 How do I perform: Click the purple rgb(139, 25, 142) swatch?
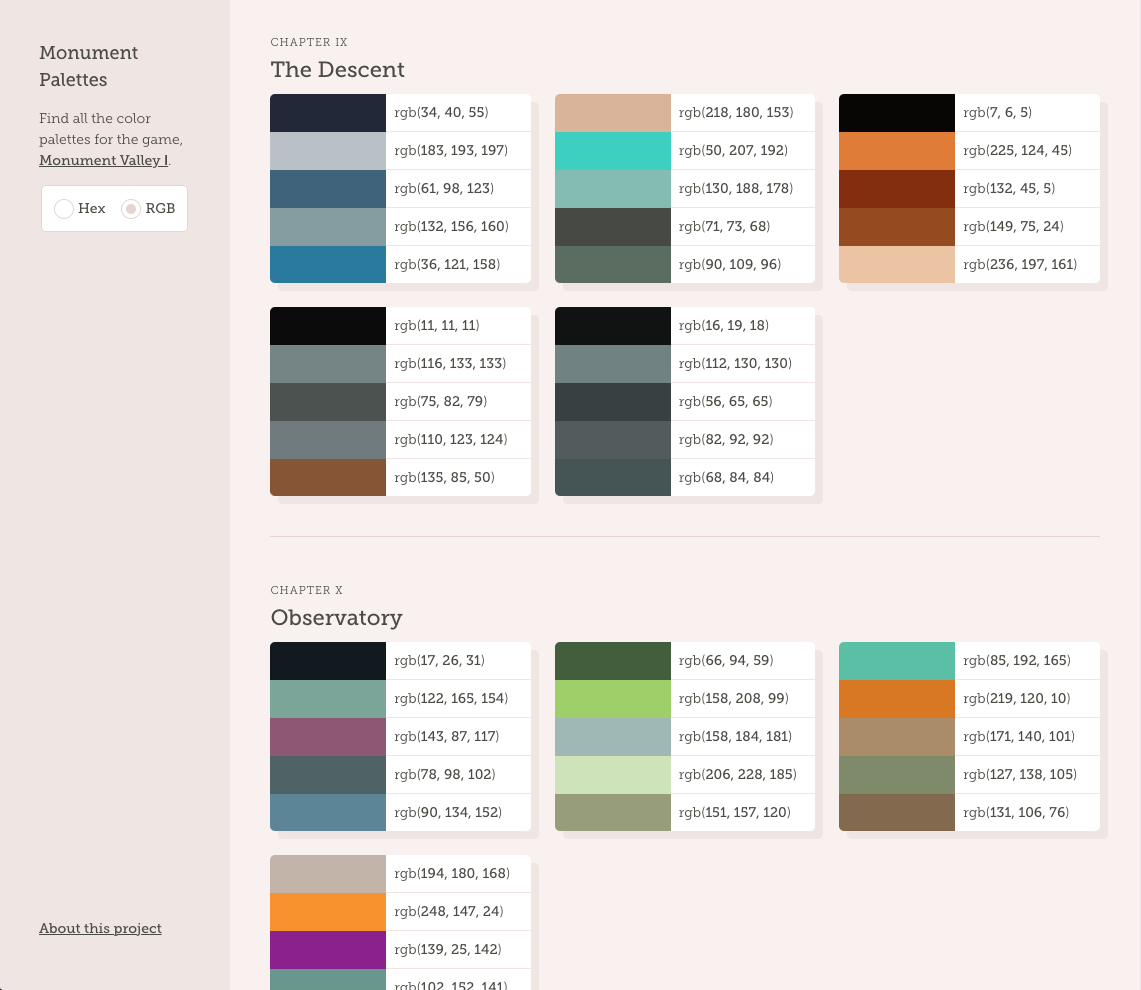[x=328, y=949]
